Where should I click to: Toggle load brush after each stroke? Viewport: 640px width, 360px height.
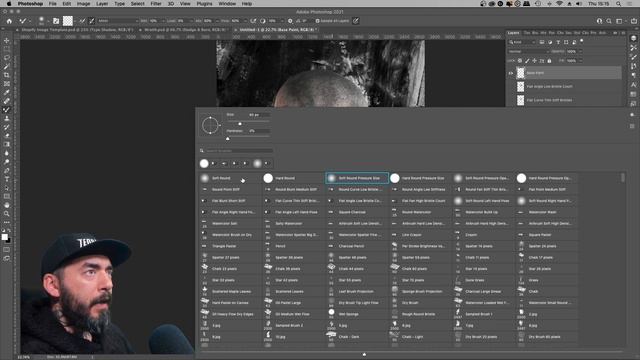(x=82, y=21)
